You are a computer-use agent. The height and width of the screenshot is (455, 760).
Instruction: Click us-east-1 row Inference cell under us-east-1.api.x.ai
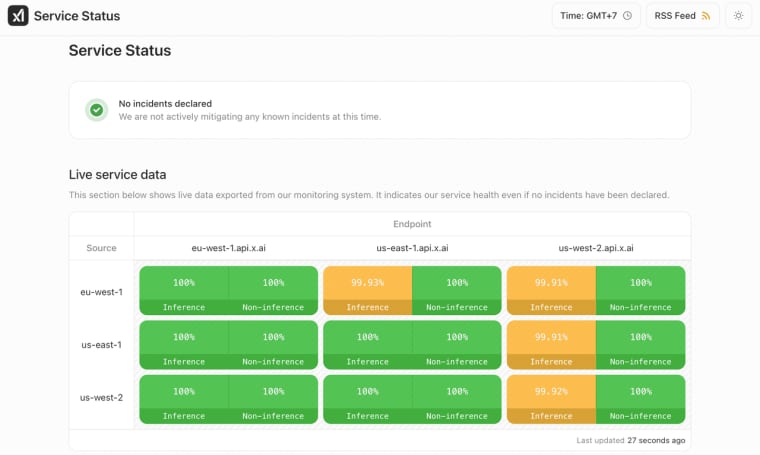(367, 345)
